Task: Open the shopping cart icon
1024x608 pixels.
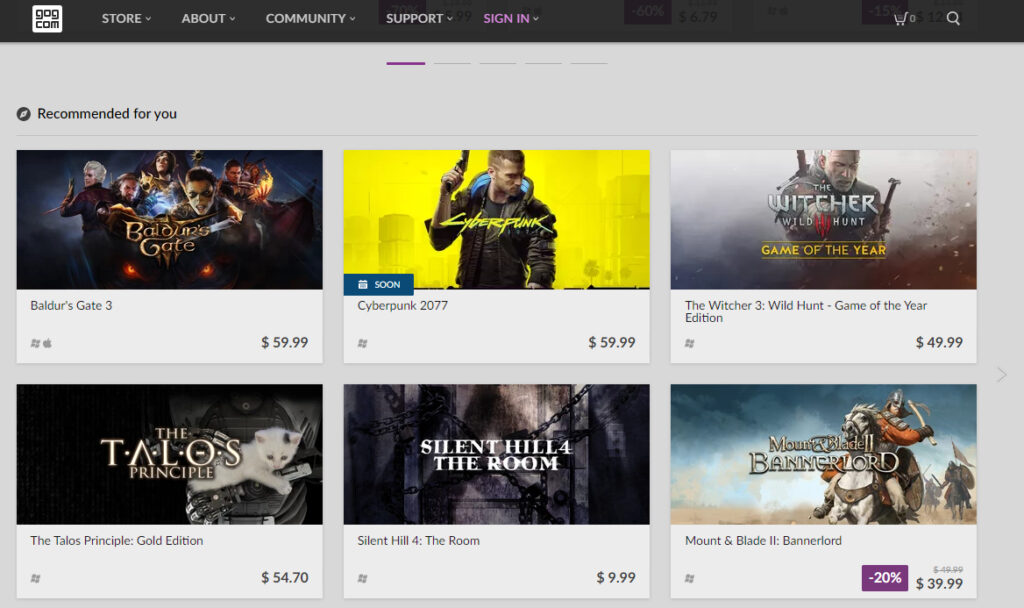Action: tap(903, 18)
